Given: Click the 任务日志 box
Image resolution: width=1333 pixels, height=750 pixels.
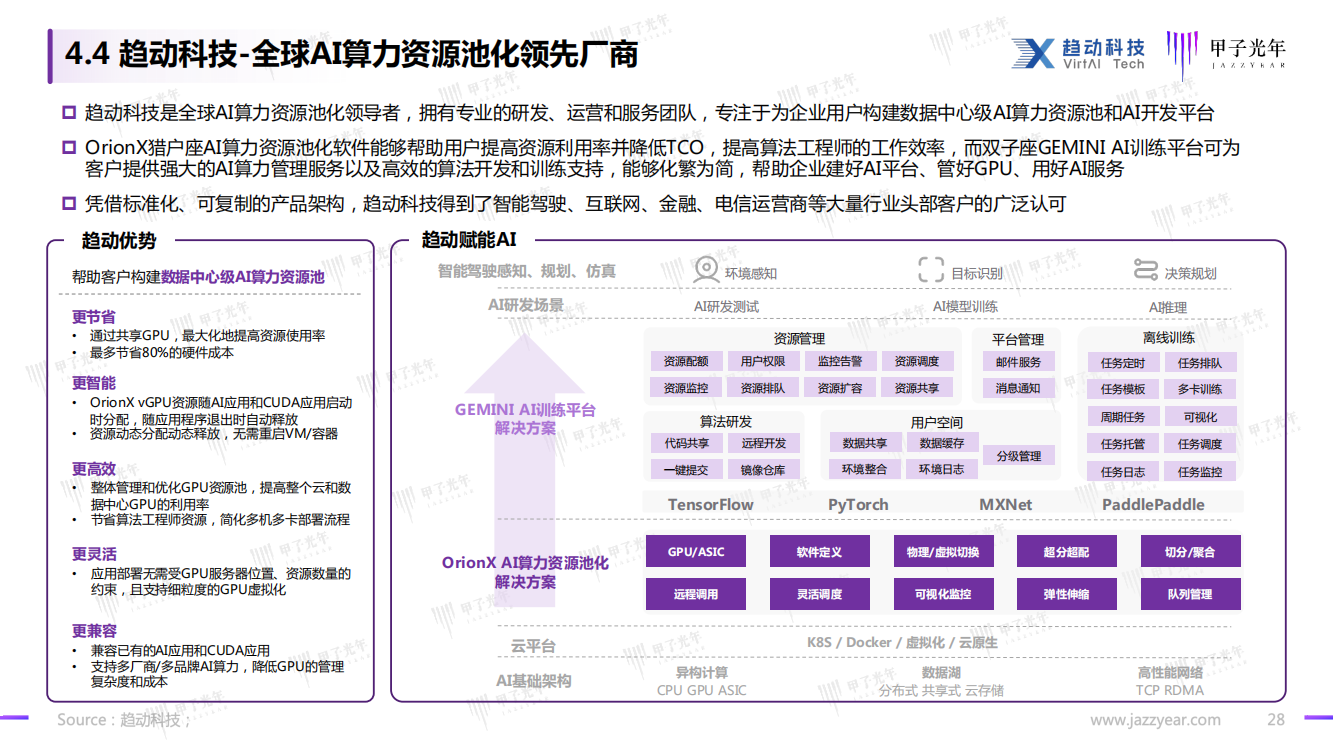Looking at the screenshot, I should (1123, 472).
